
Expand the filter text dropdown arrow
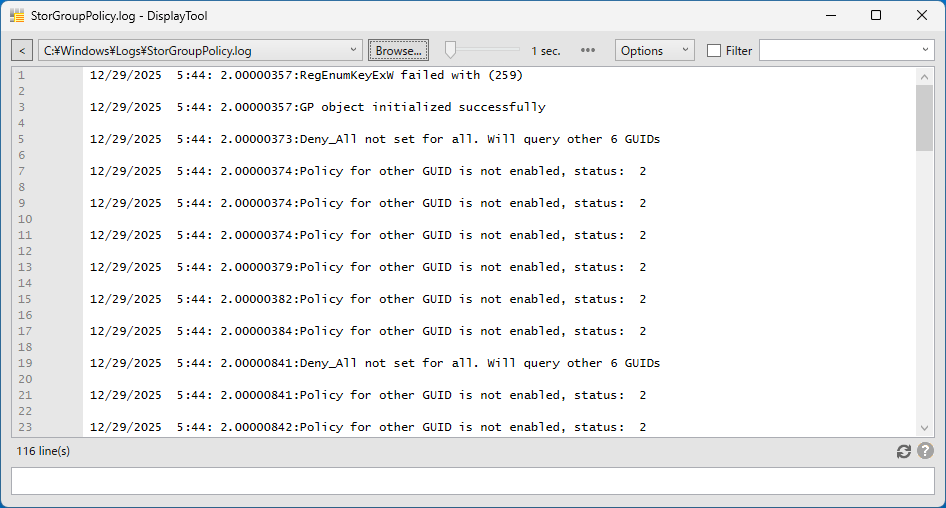[925, 50]
